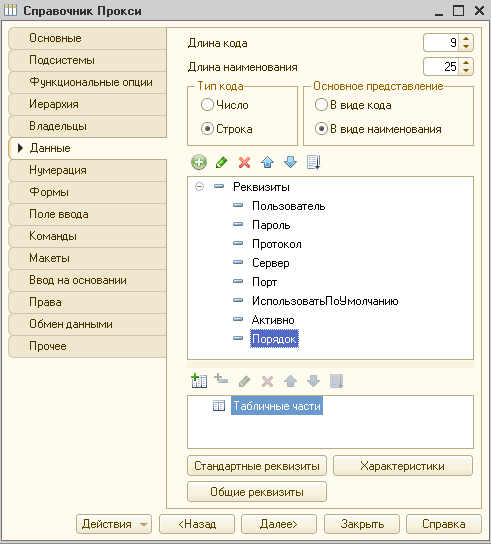Collapse the Реквизиты tree node
The height and width of the screenshot is (544, 491).
pos(199,187)
